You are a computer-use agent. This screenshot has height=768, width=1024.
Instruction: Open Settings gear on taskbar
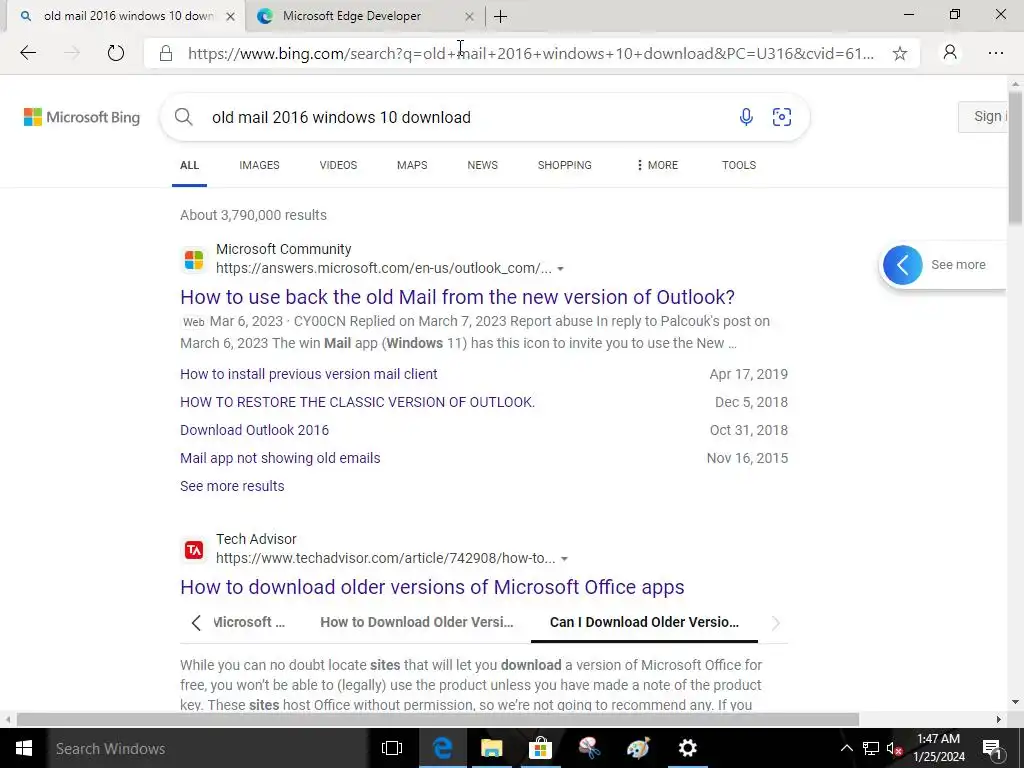(688, 748)
